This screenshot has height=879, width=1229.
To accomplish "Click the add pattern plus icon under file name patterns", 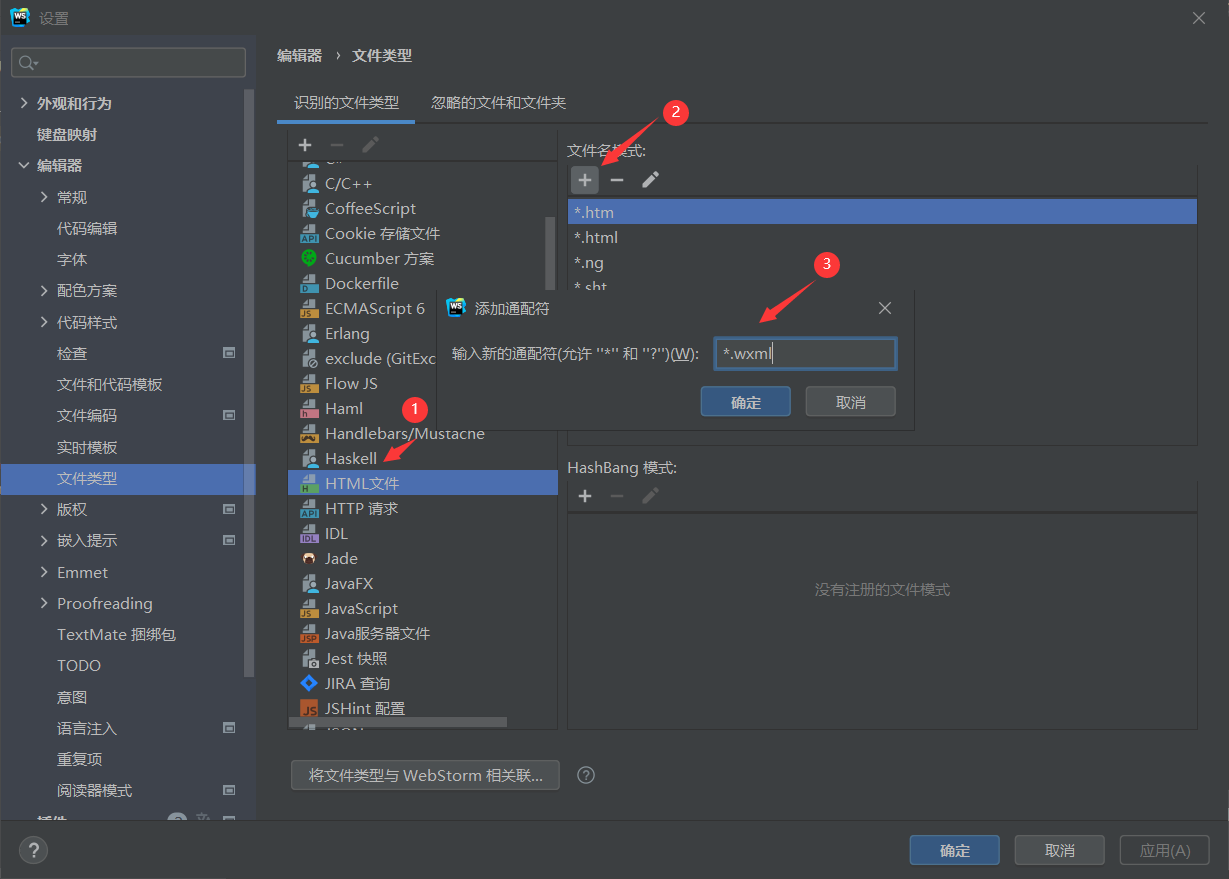I will [x=585, y=180].
